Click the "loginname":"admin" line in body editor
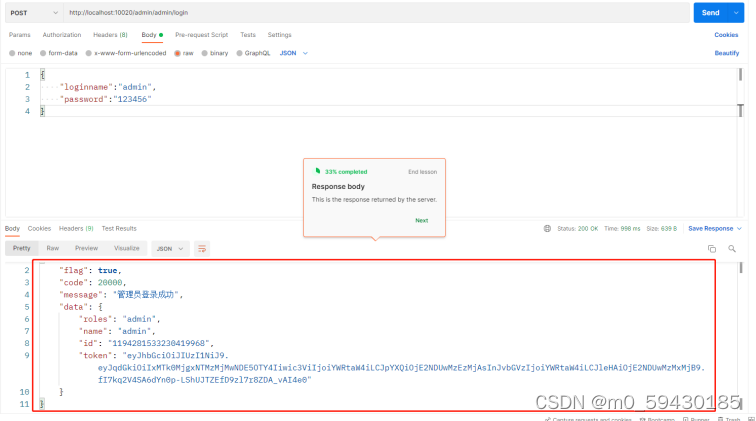Image resolution: width=756 pixels, height=421 pixels. [108, 87]
